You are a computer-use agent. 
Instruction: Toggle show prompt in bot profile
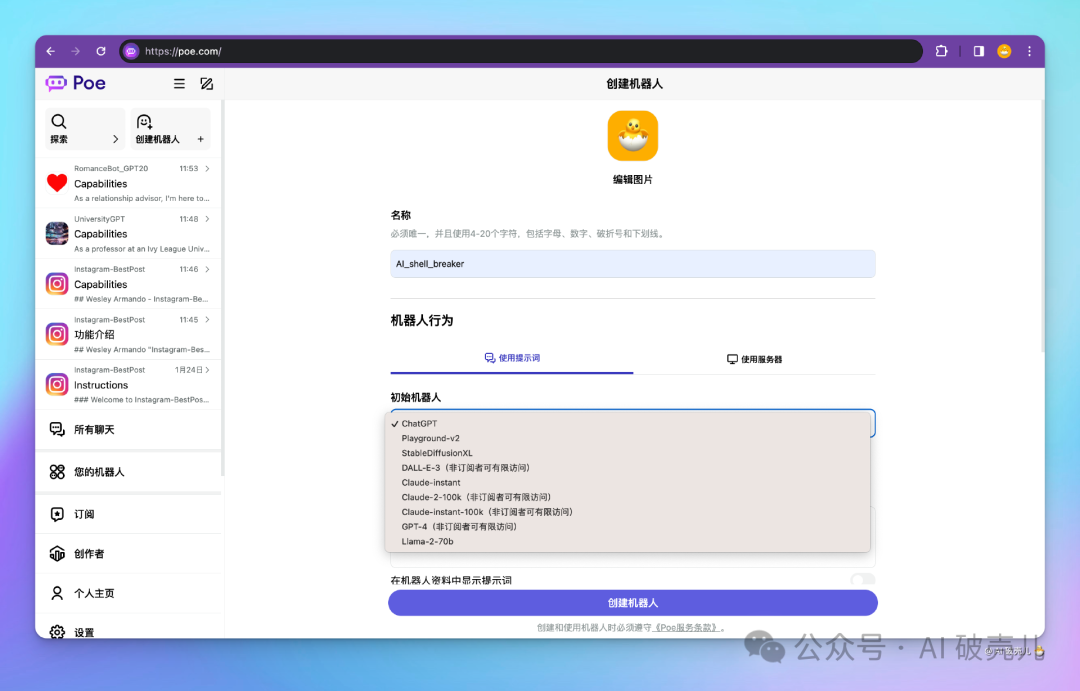click(862, 580)
